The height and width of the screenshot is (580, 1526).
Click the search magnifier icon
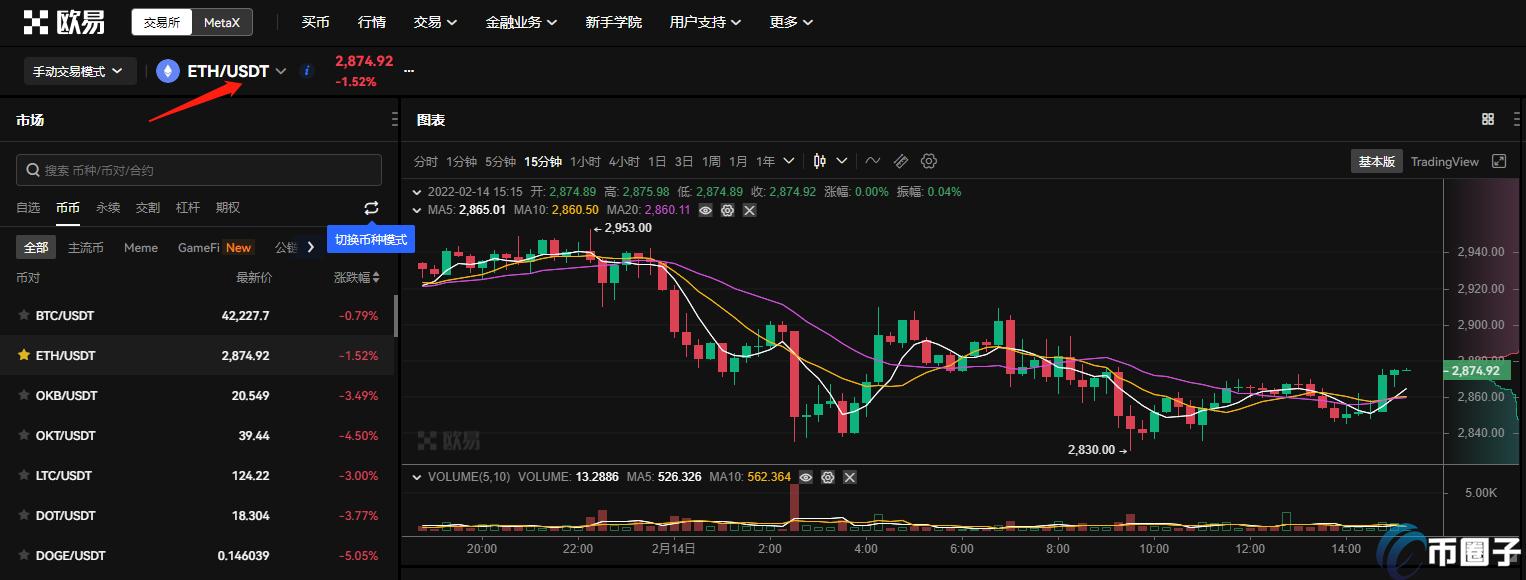point(33,170)
